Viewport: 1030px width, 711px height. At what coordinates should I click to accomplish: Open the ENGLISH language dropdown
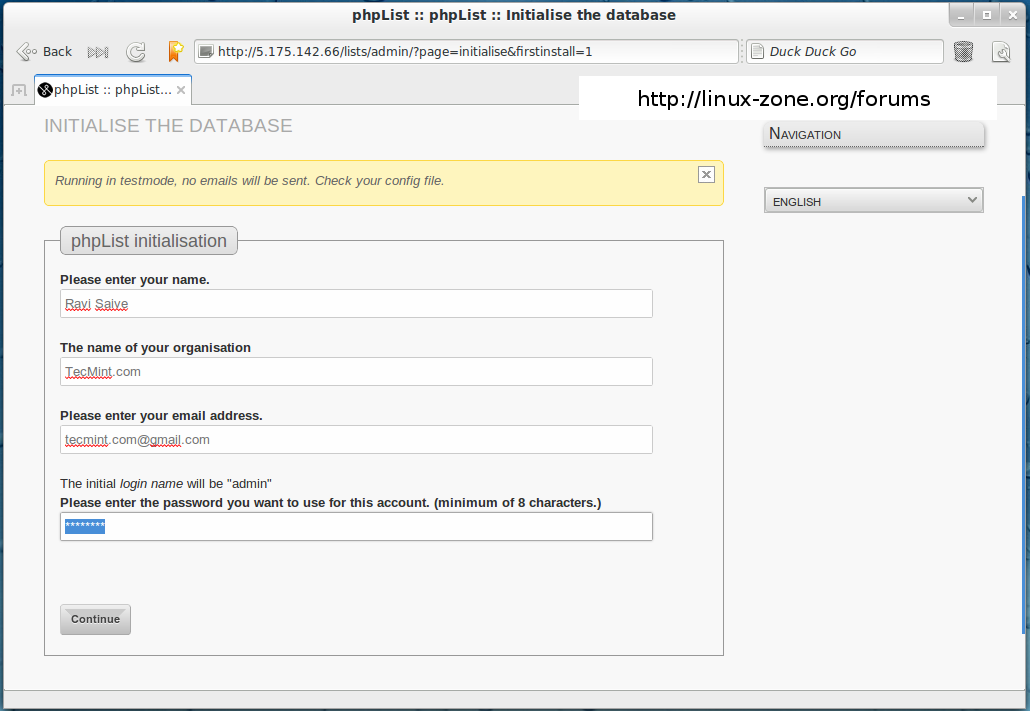pos(873,201)
